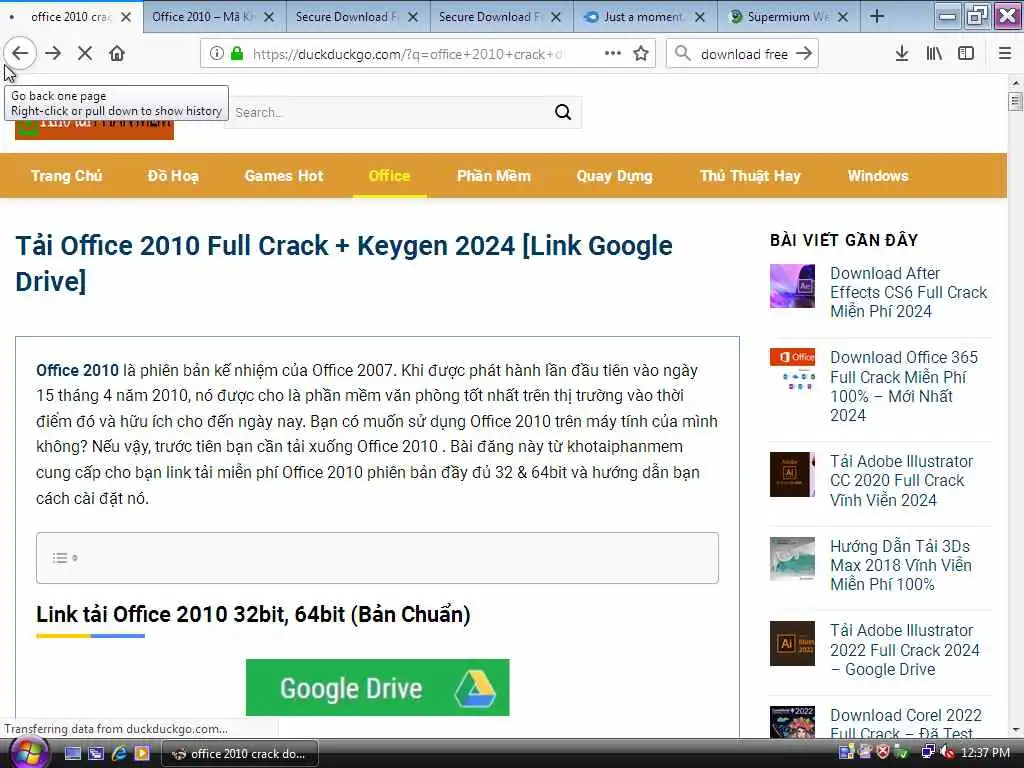Click the 12:37 PM system clock
Viewport: 1024px width, 768px height.
pyautogui.click(x=985, y=753)
